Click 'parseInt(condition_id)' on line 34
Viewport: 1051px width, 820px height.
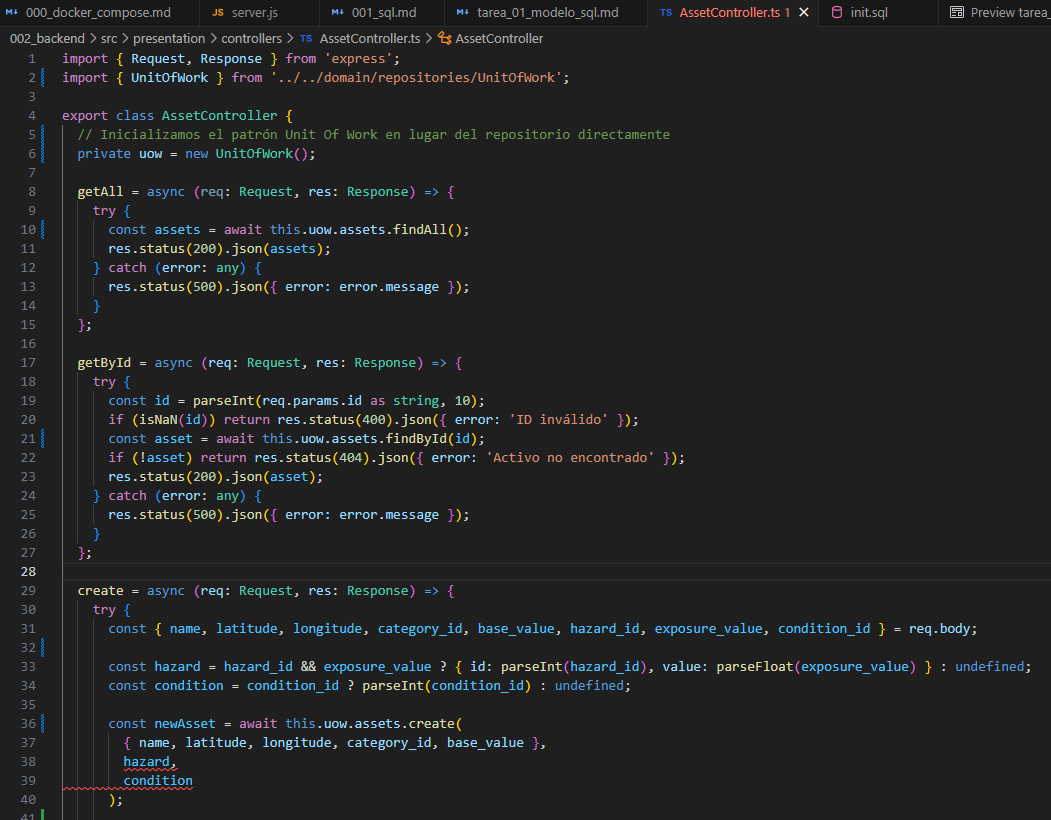click(x=446, y=686)
